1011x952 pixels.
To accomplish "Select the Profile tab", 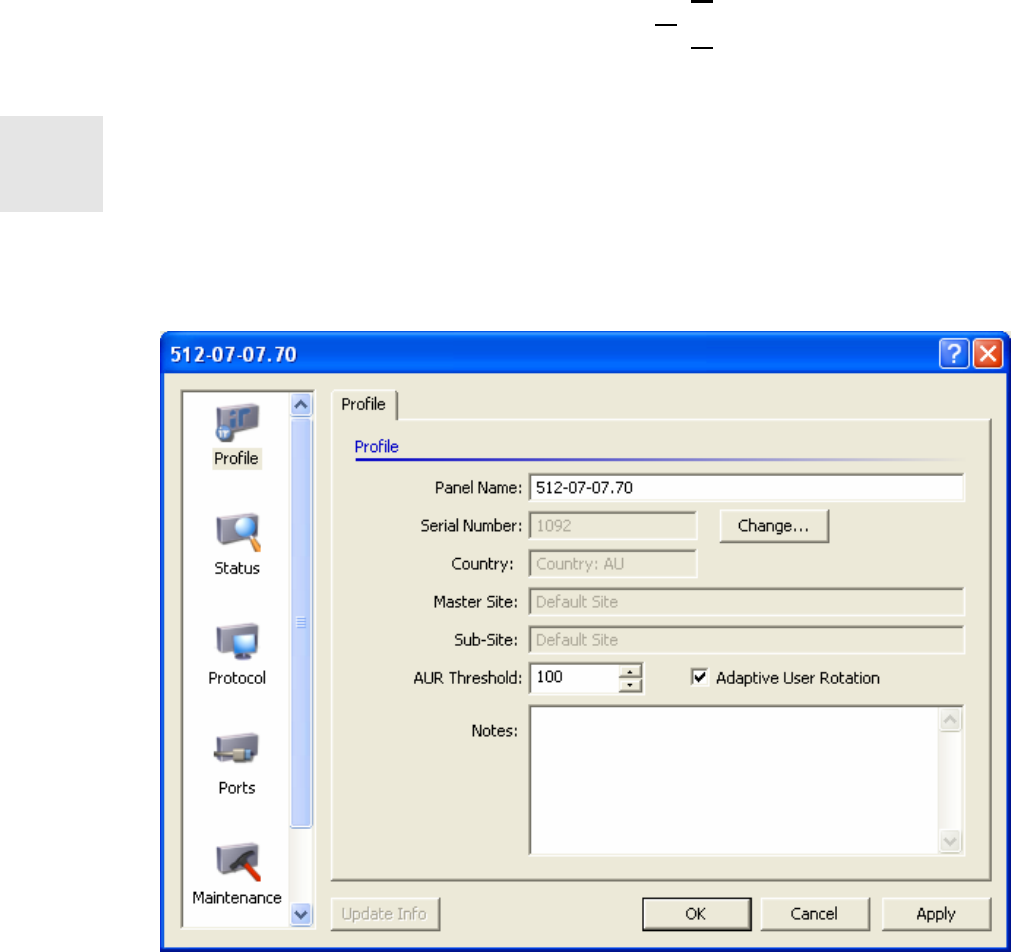I will [364, 404].
